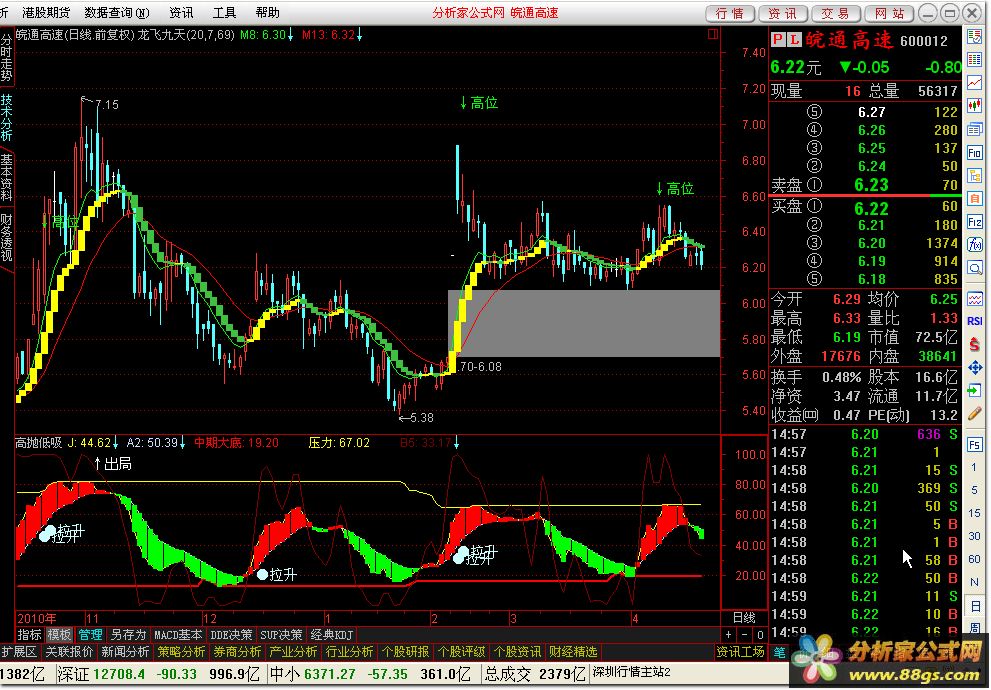Image resolution: width=991 pixels, height=690 pixels.
Task: Click the 扩展区 button
Action: [x=20, y=651]
